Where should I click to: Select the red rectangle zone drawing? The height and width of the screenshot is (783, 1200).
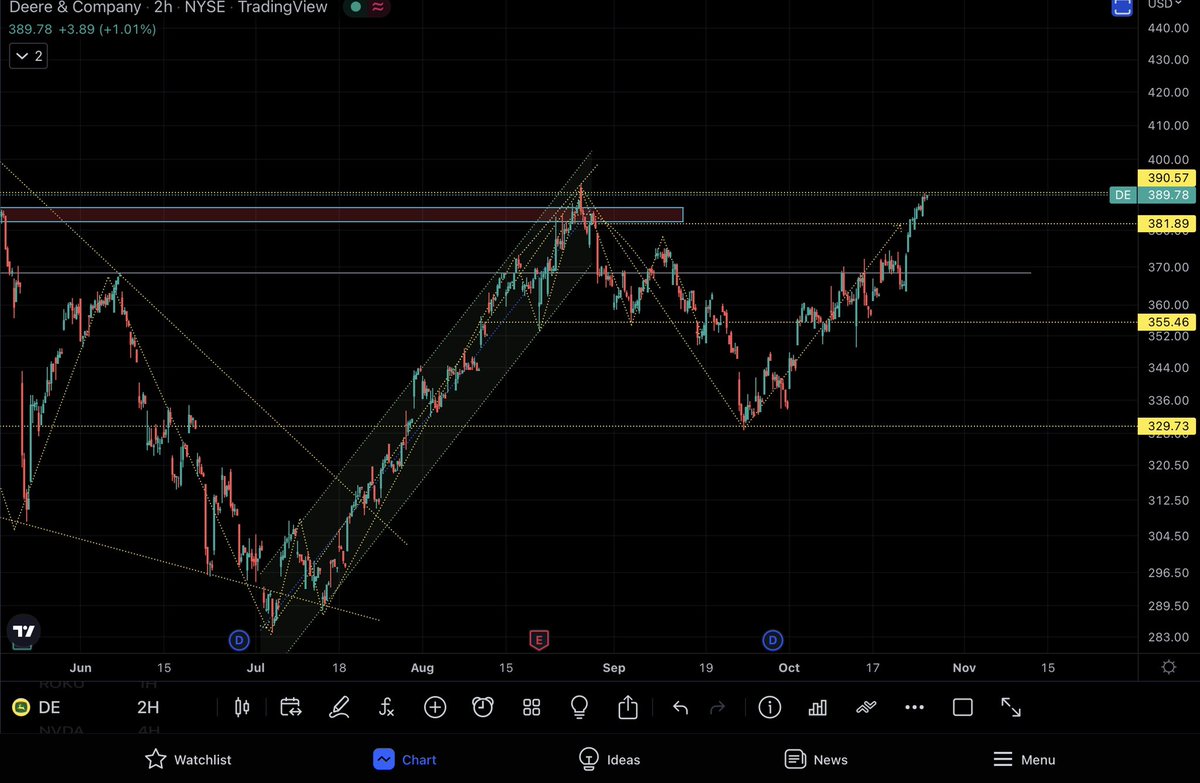click(x=341, y=215)
